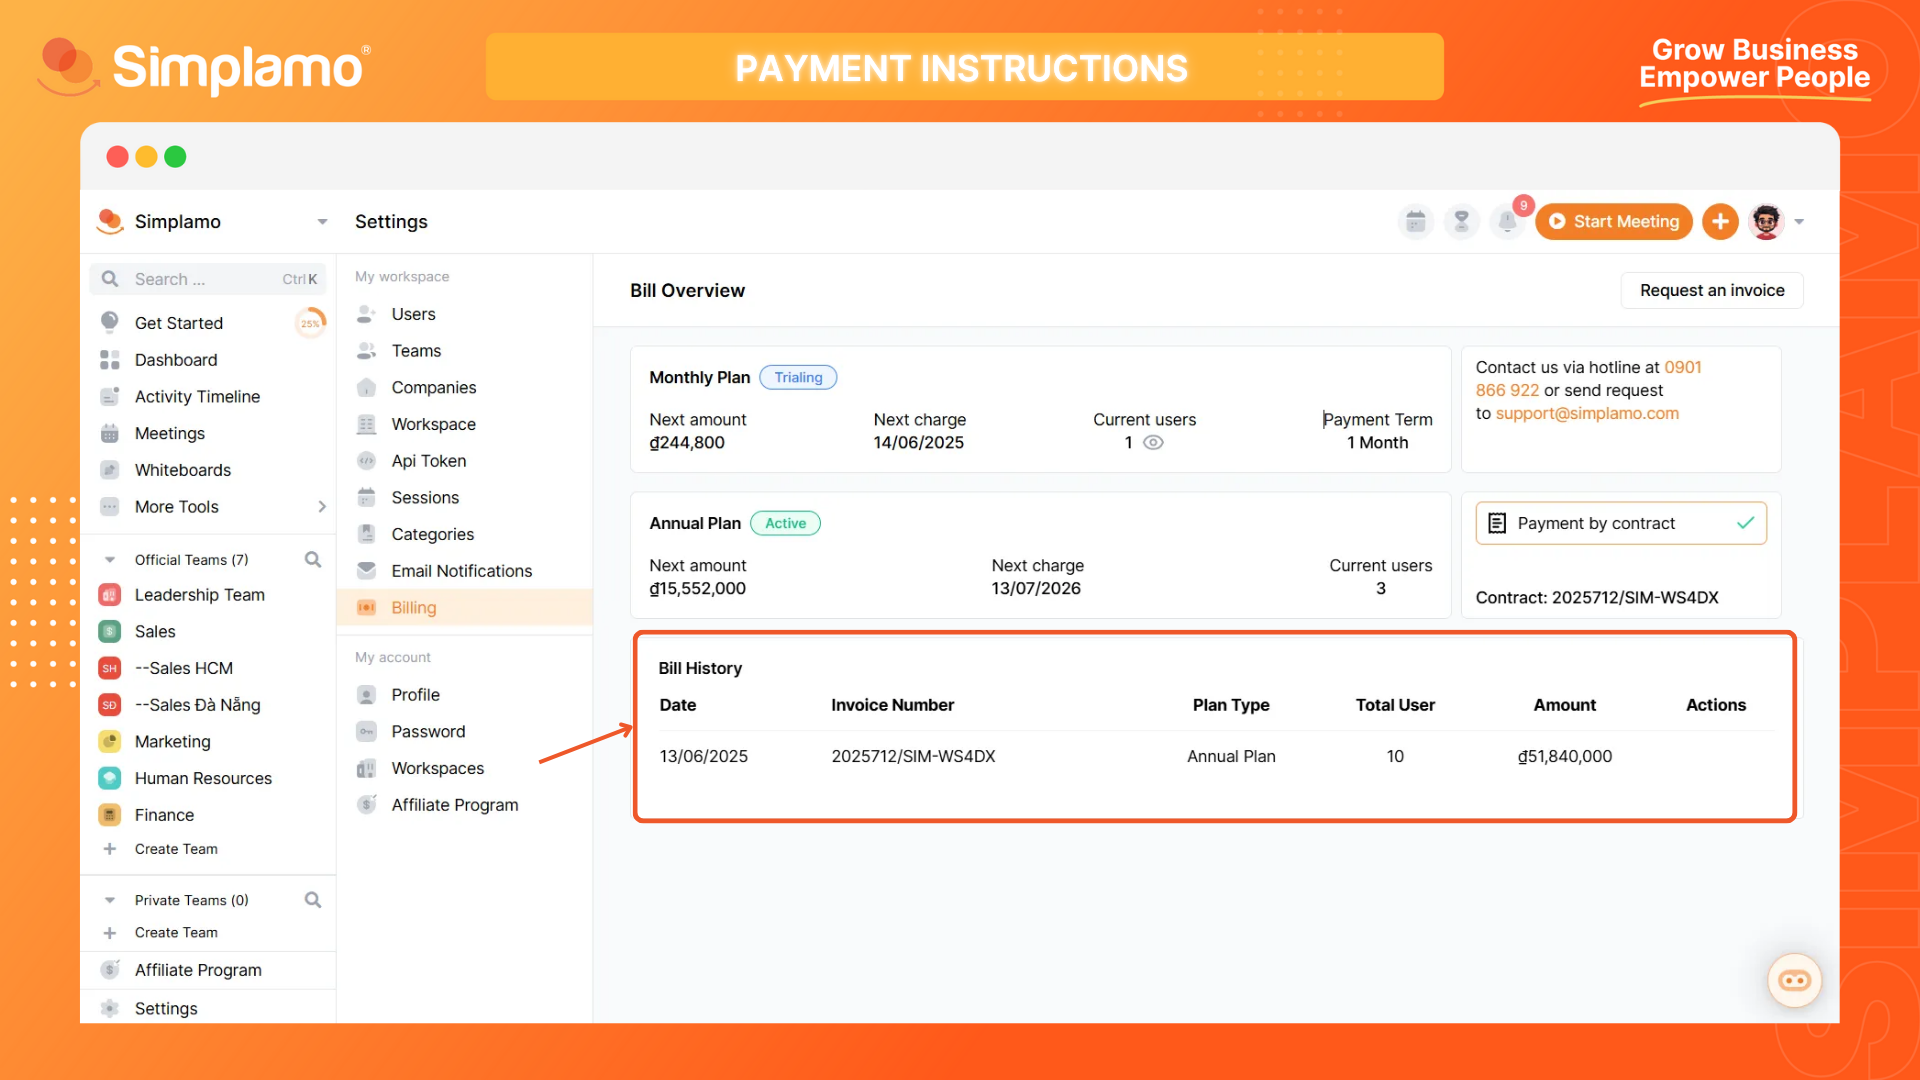Viewport: 1920px width, 1080px height.
Task: Select Workspace settings
Action: (434, 424)
